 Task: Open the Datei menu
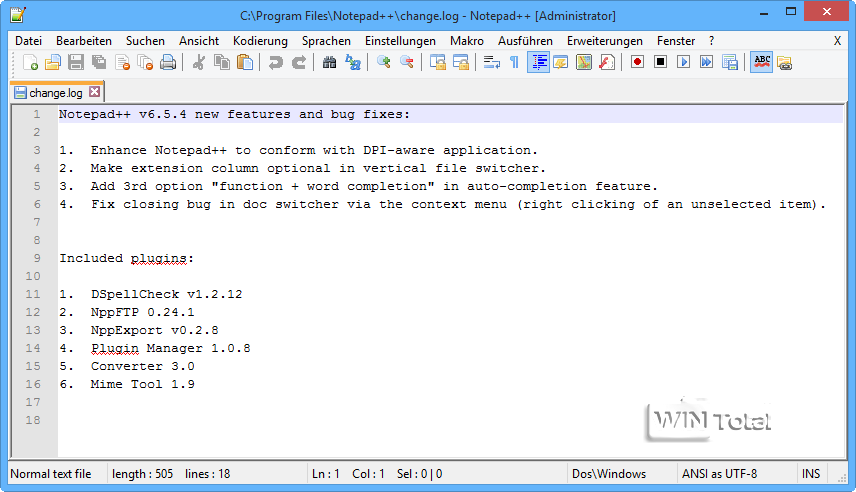tap(28, 41)
